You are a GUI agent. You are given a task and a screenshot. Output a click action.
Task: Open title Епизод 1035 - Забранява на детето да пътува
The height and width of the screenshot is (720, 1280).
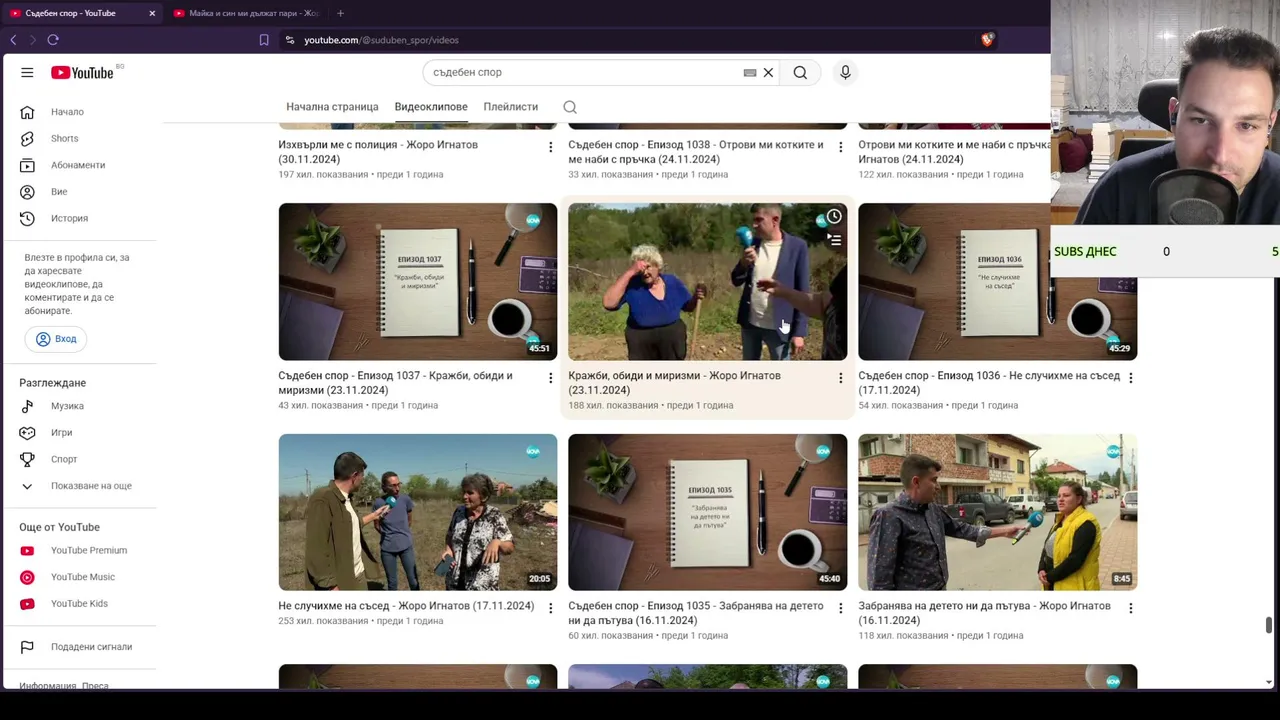696,613
